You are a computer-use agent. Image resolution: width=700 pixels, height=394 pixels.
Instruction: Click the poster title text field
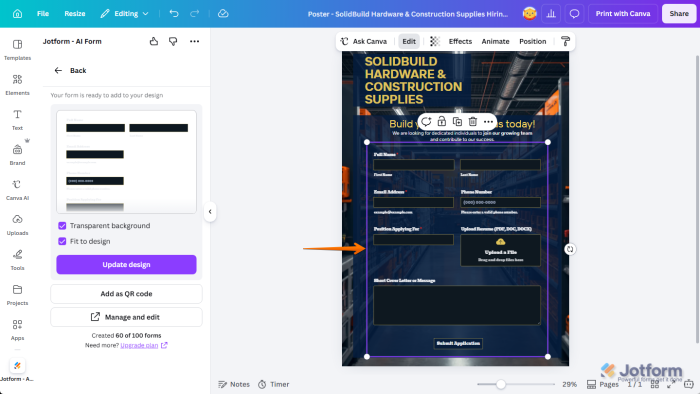(408, 14)
